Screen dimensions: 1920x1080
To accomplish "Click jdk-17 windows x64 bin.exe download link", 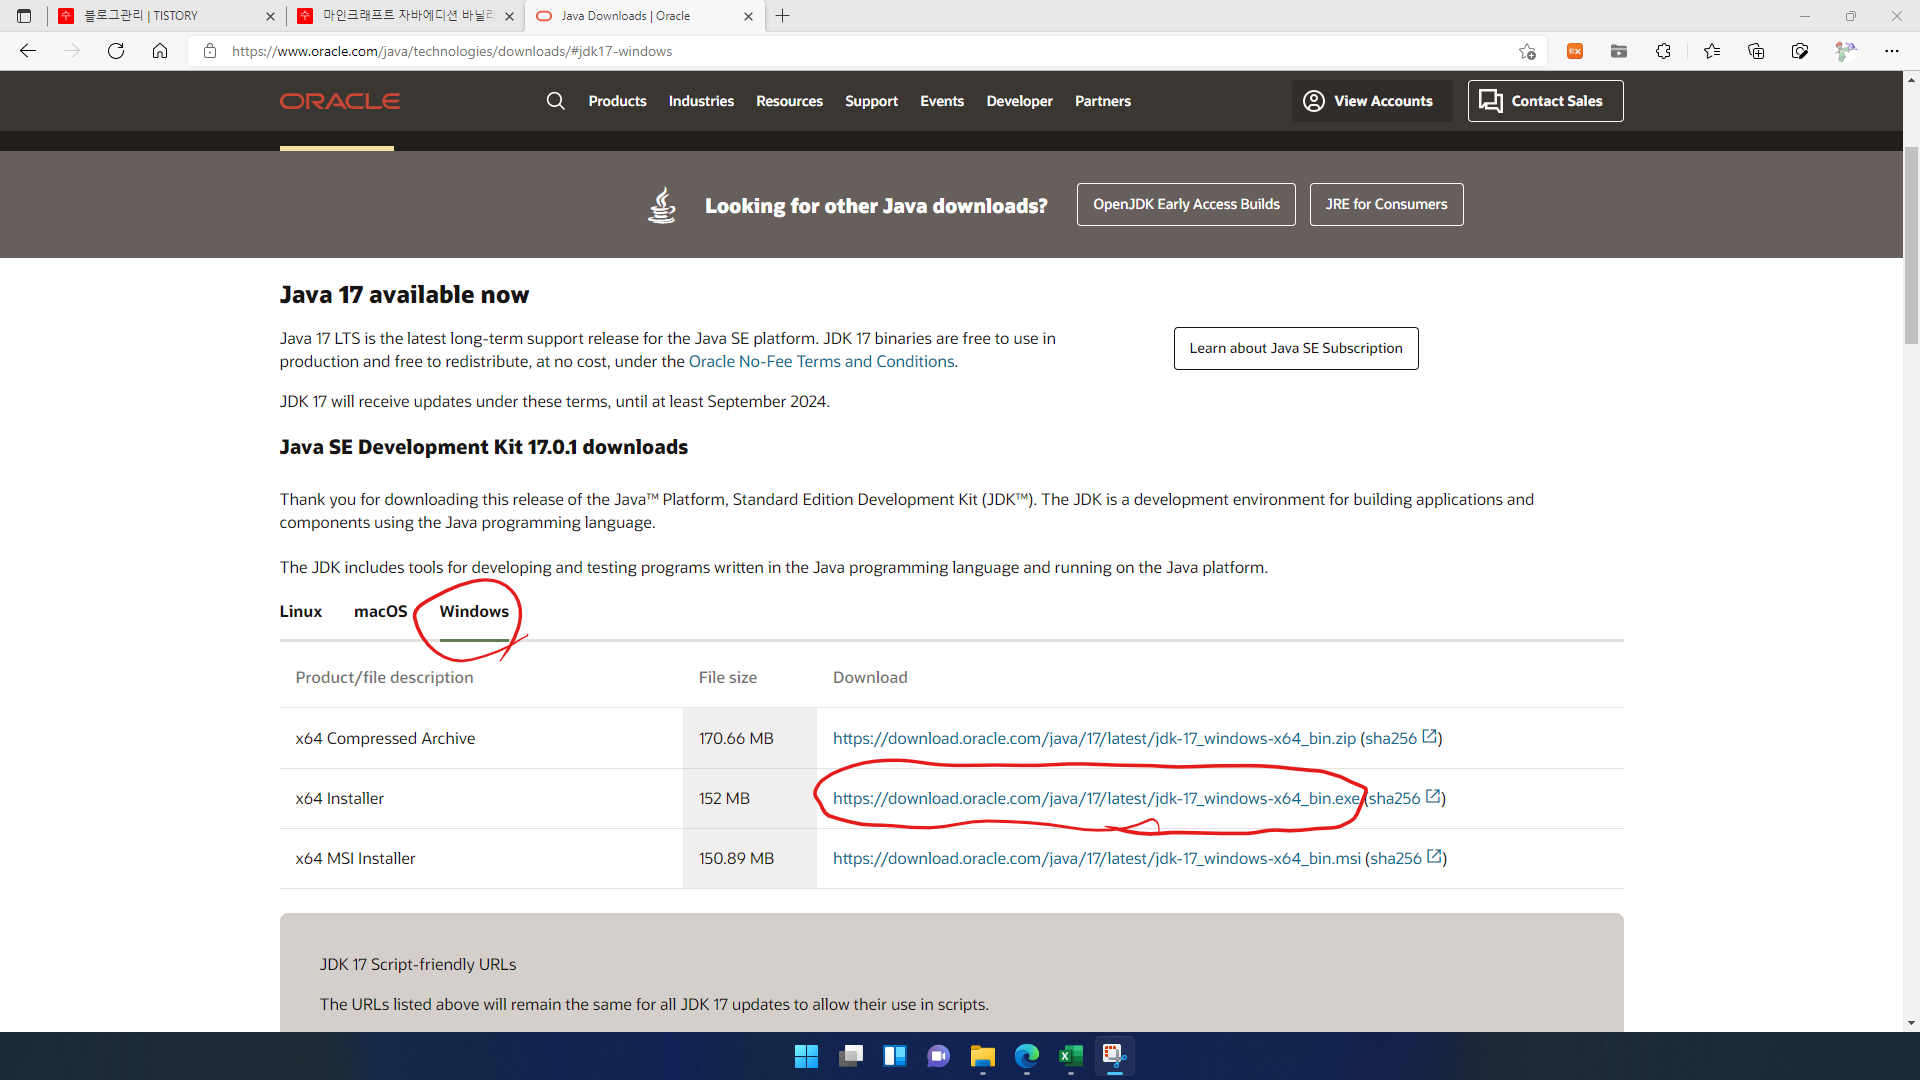I will [1095, 798].
